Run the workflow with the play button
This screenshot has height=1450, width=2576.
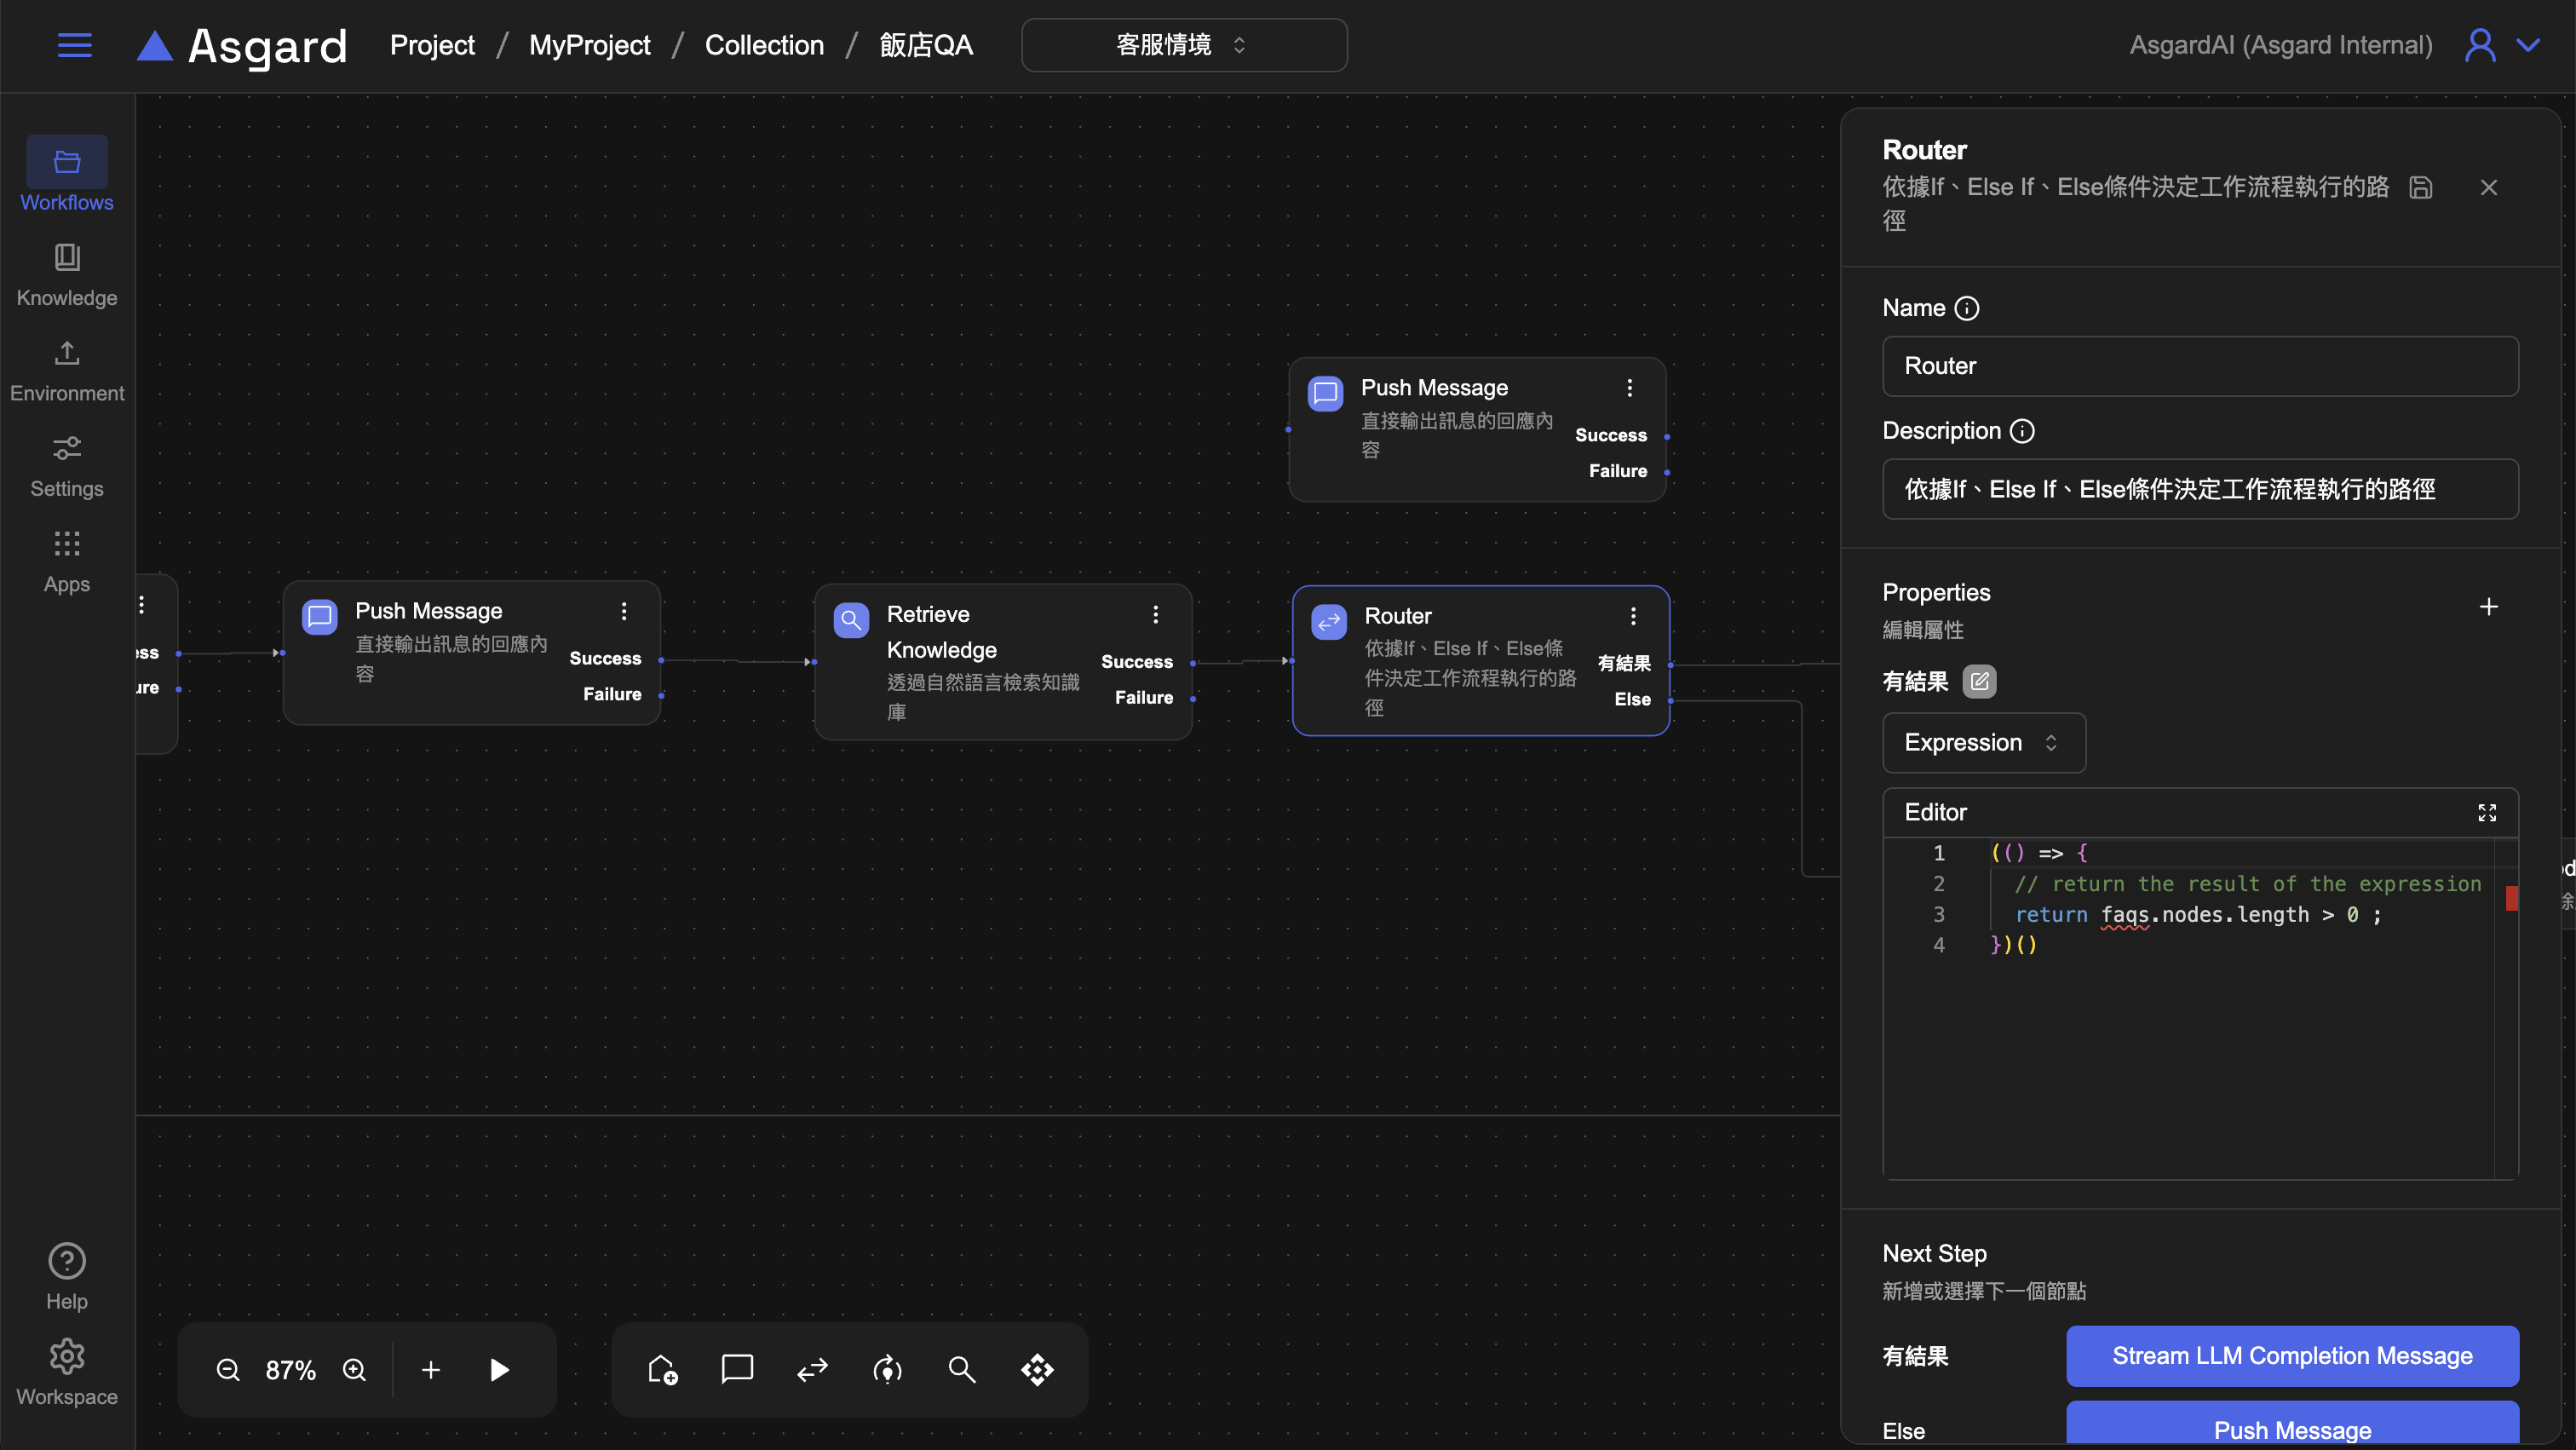click(499, 1369)
